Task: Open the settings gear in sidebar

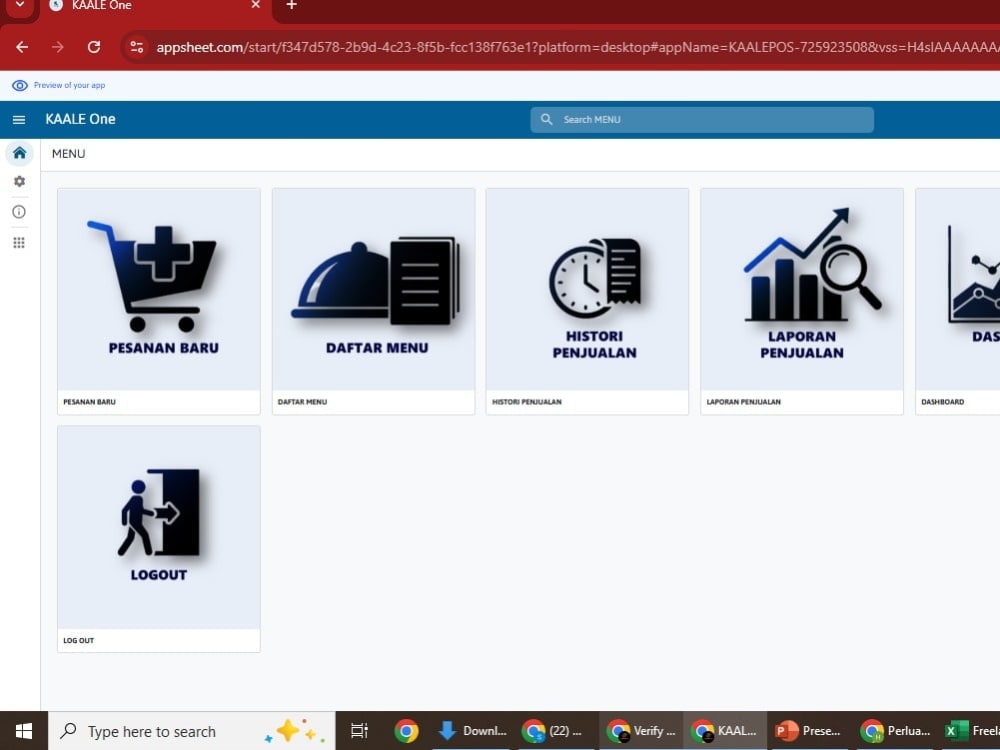Action: 19,182
